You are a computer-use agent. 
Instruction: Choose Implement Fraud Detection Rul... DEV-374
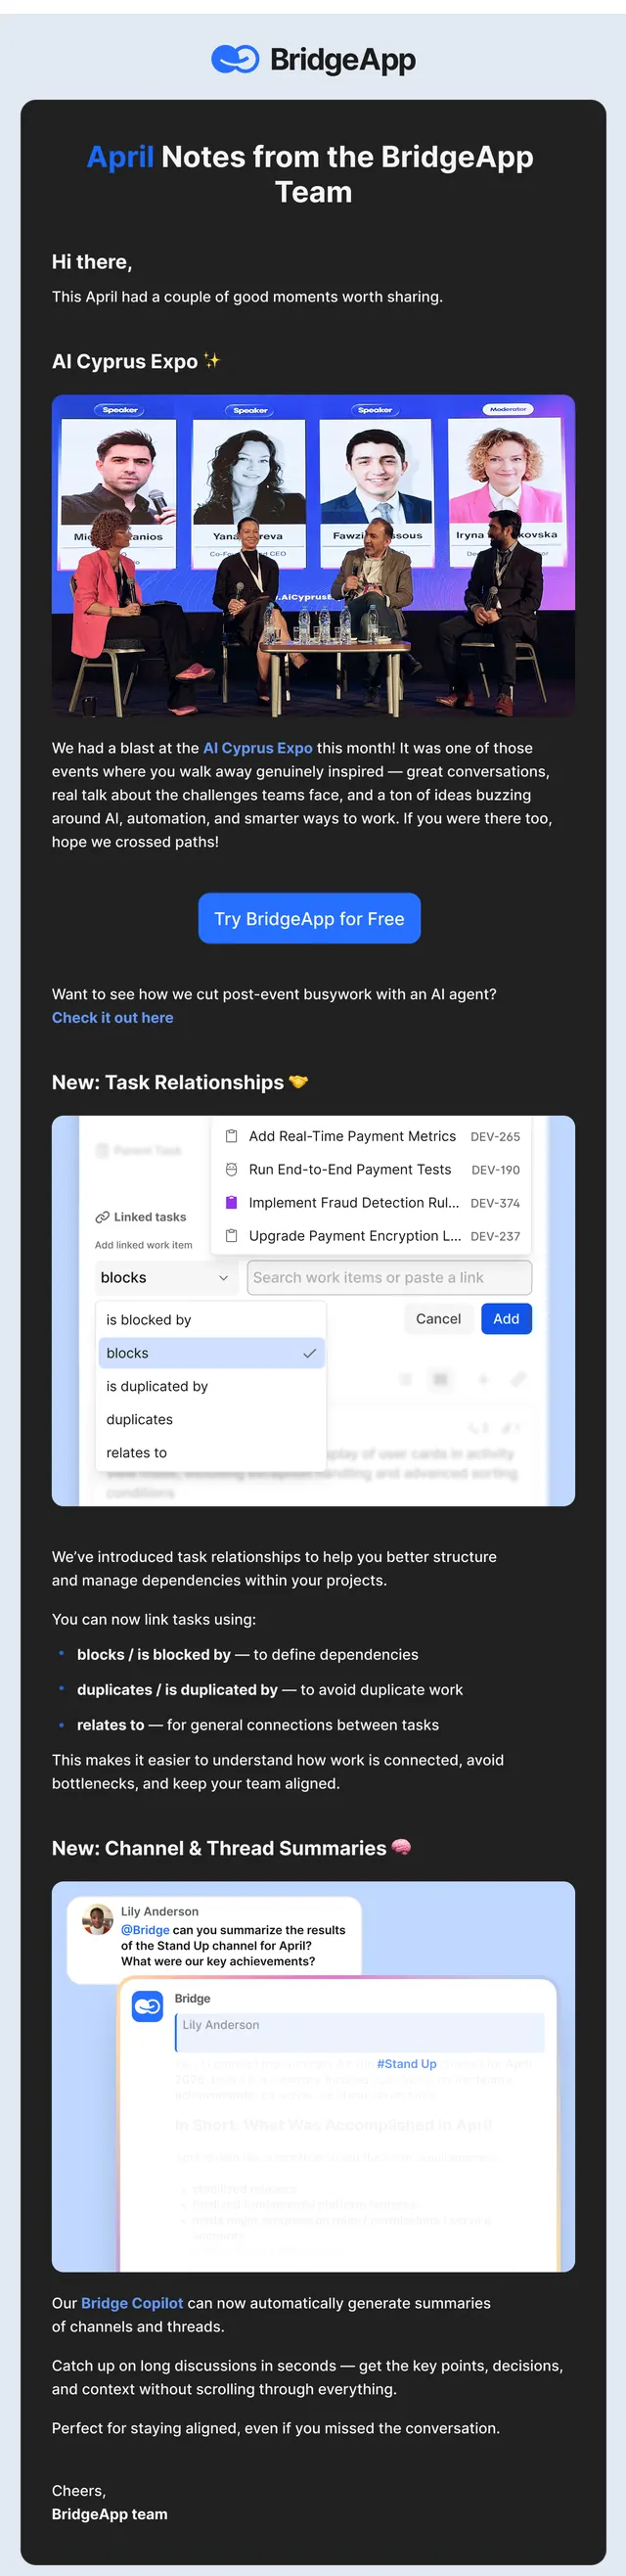(x=372, y=1203)
